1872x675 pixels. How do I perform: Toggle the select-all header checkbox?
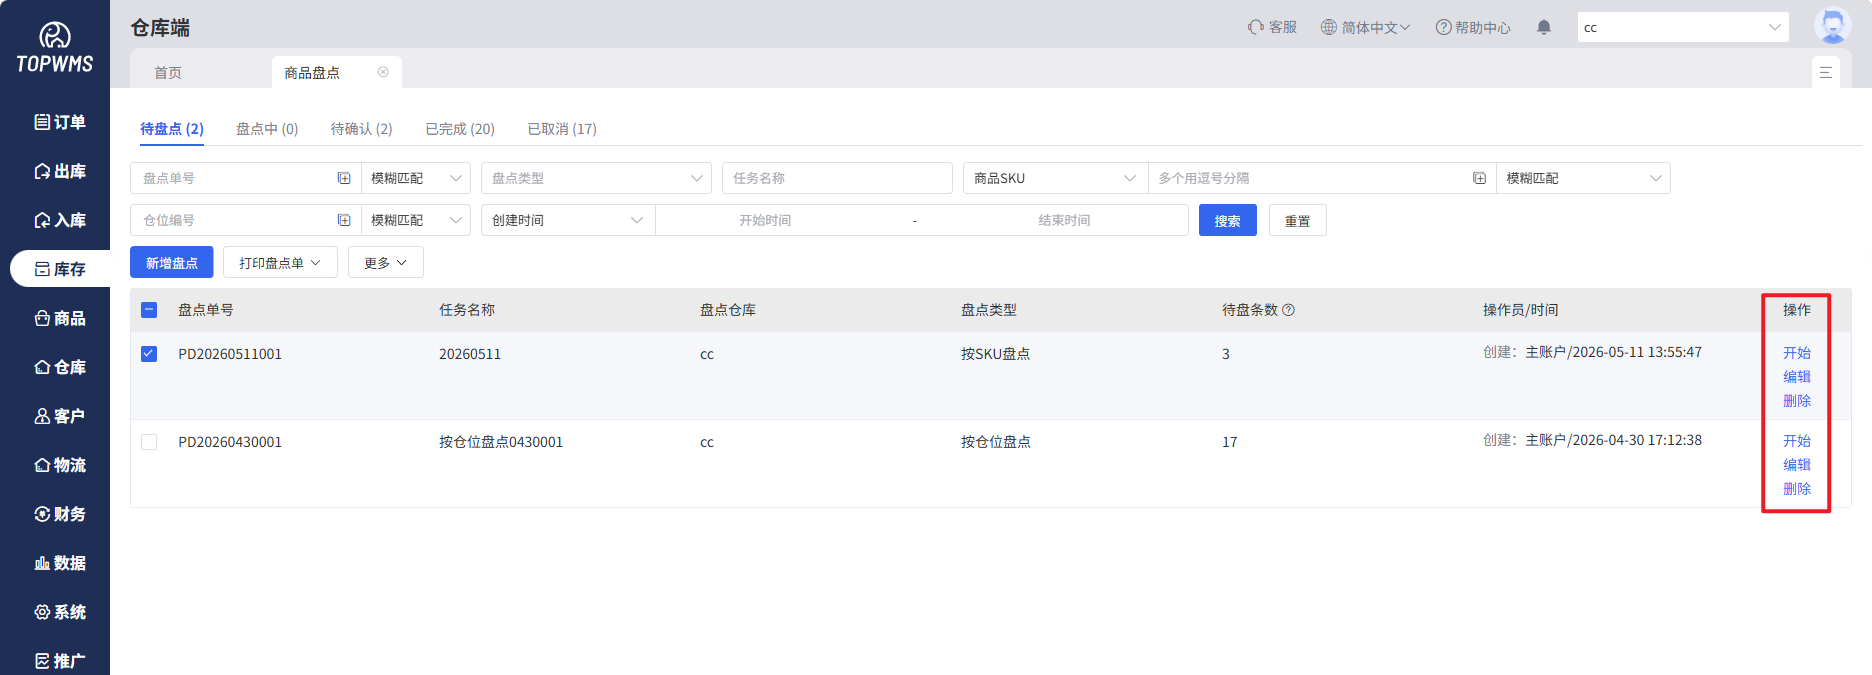click(149, 310)
